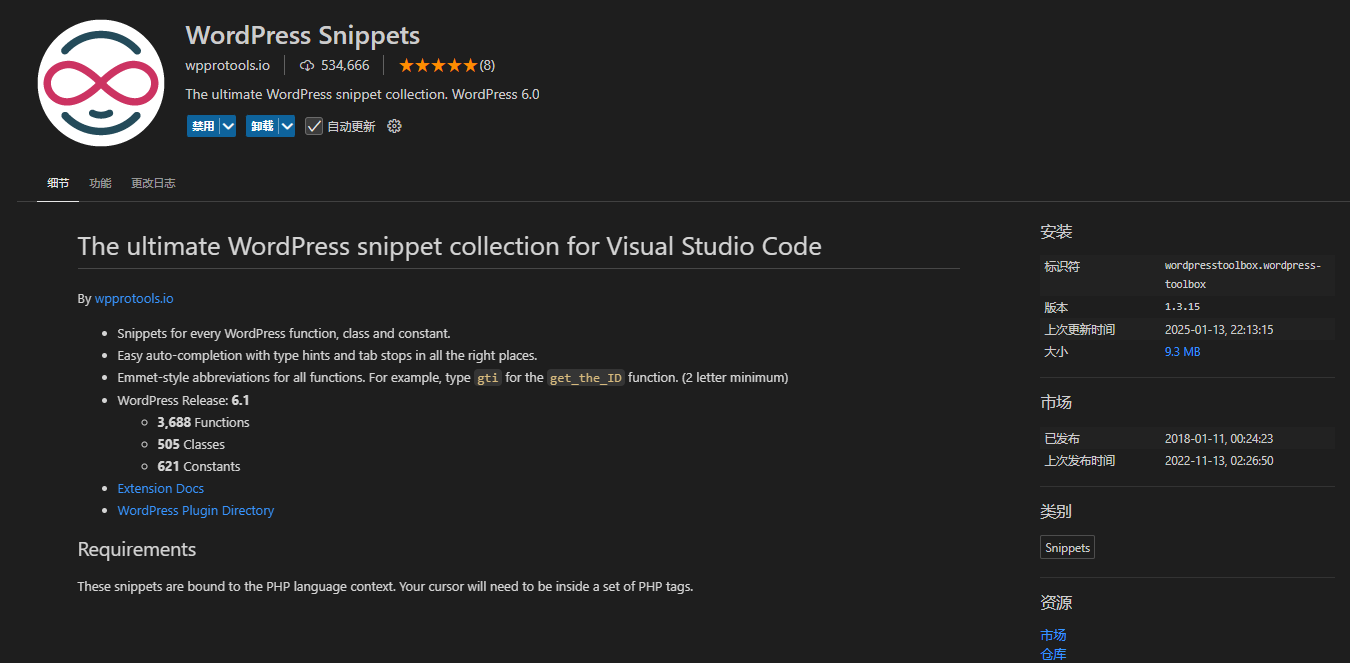
Task: Click the Requirements heading
Action: [137, 549]
